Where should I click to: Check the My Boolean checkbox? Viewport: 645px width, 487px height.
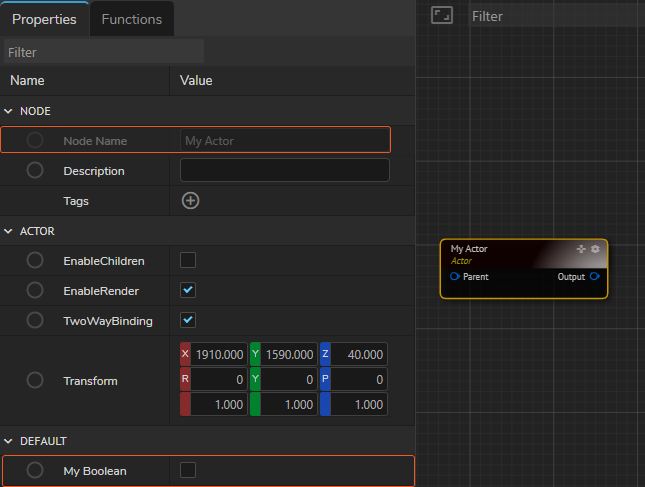pyautogui.click(x=188, y=470)
